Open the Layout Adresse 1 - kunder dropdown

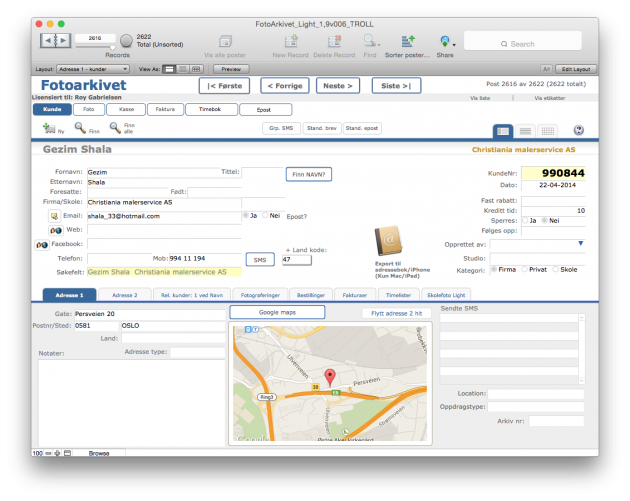[x=93, y=69]
